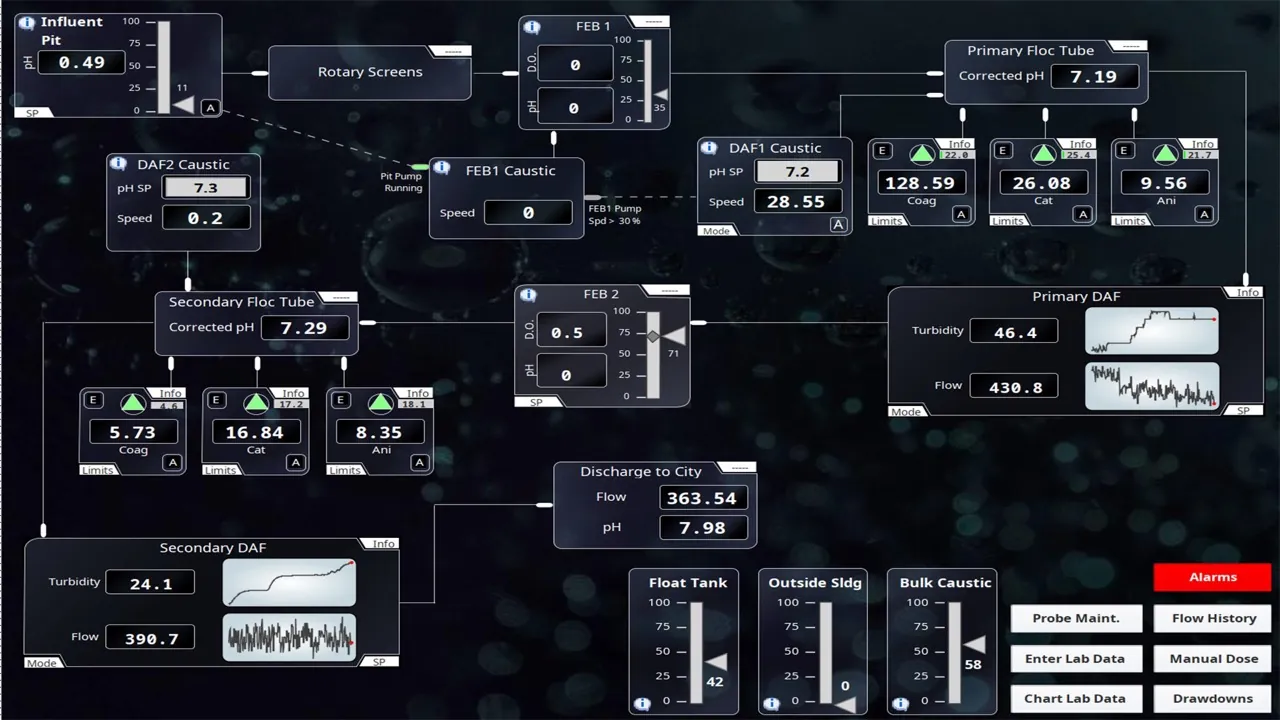Image resolution: width=1280 pixels, height=720 pixels.
Task: Click the FEB 2 info icon
Action: click(529, 295)
